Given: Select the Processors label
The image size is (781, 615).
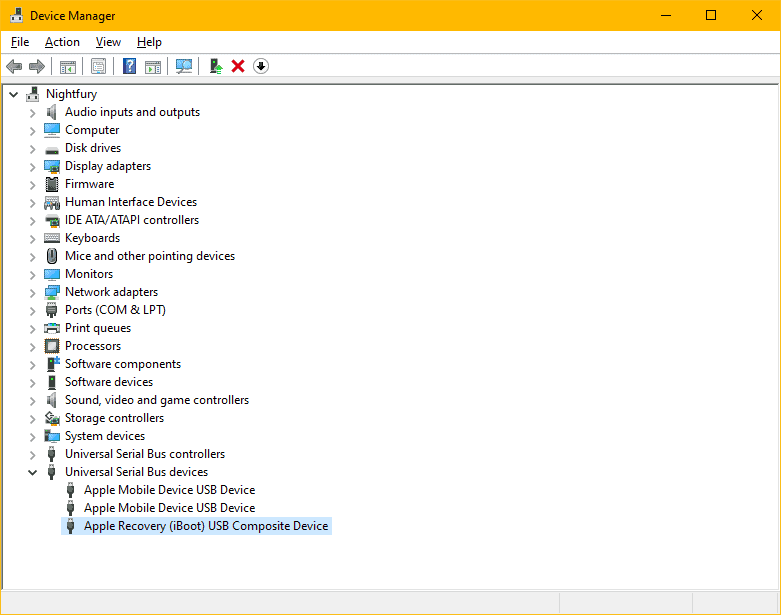Looking at the screenshot, I should 93,346.
